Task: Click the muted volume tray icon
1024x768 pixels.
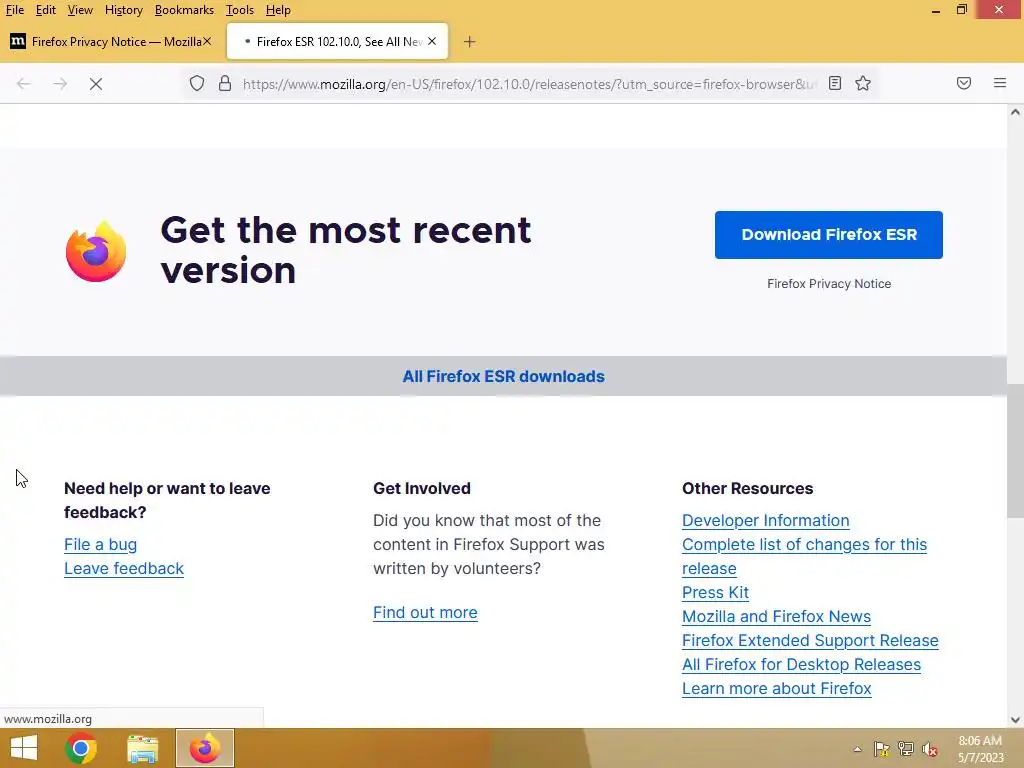Action: click(930, 749)
